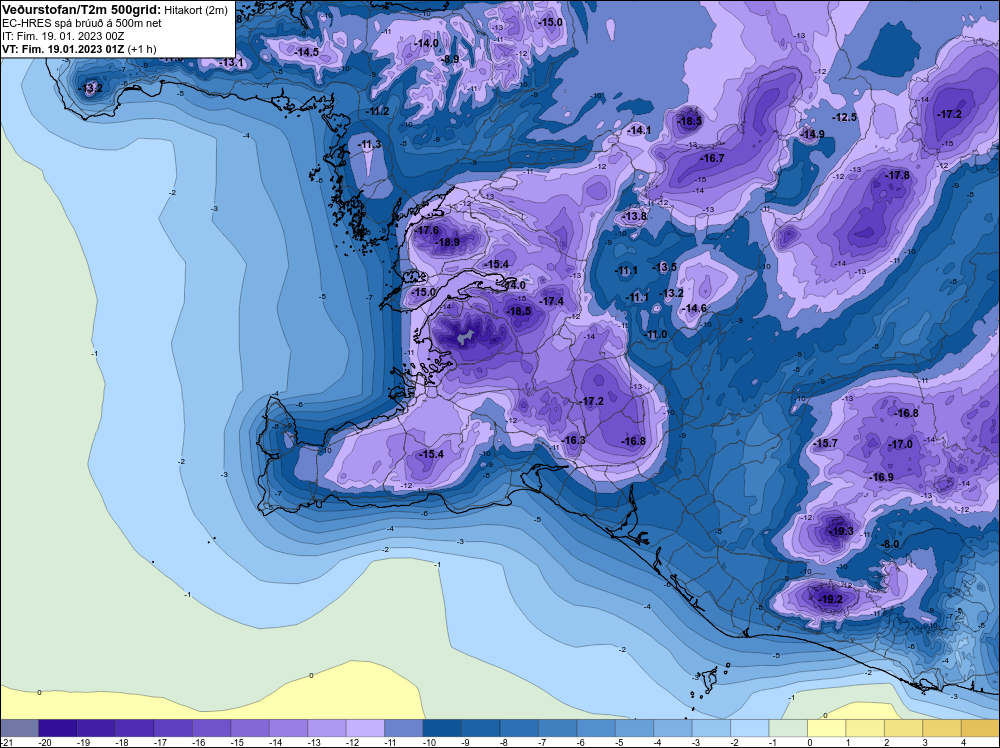The width and height of the screenshot is (1000, 748).
Task: Select the -17.4 temperature label
Action: pos(552,301)
